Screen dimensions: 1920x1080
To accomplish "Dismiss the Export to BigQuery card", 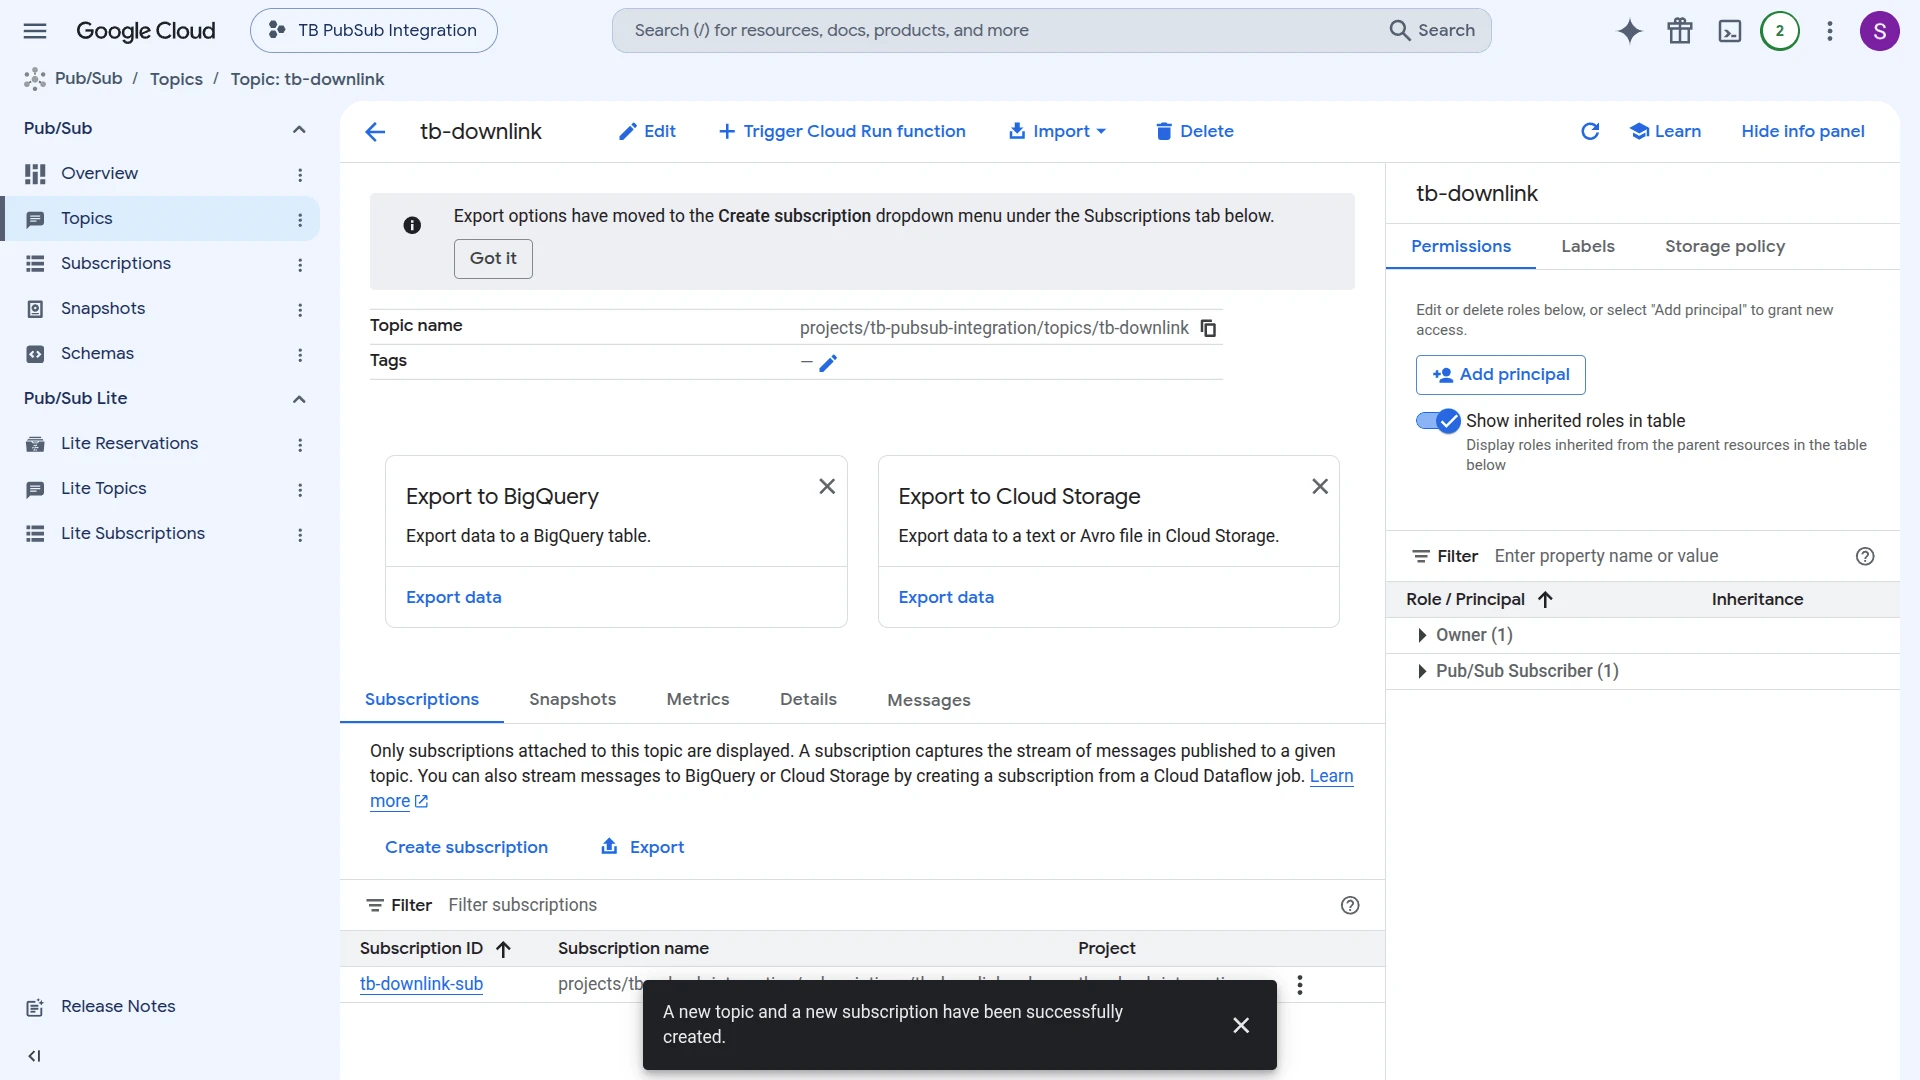I will click(827, 486).
